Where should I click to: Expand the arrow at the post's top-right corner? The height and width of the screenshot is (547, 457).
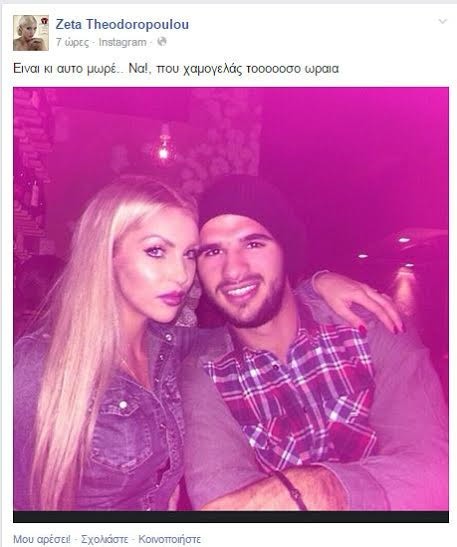point(442,22)
